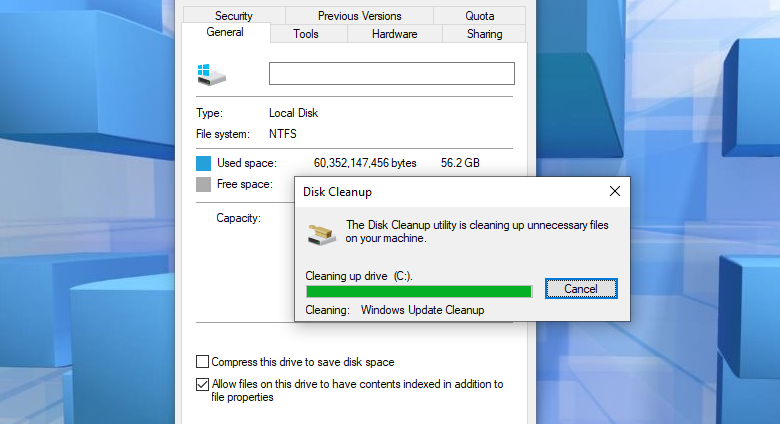
Task: Enable Compress this drive checkbox
Action: tap(202, 361)
